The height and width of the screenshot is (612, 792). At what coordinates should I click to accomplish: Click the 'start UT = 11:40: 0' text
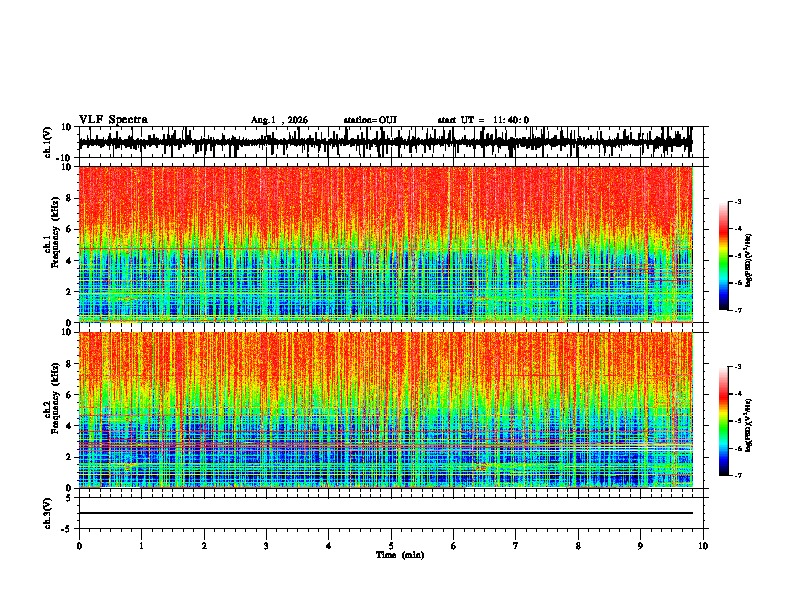pyautogui.click(x=483, y=120)
